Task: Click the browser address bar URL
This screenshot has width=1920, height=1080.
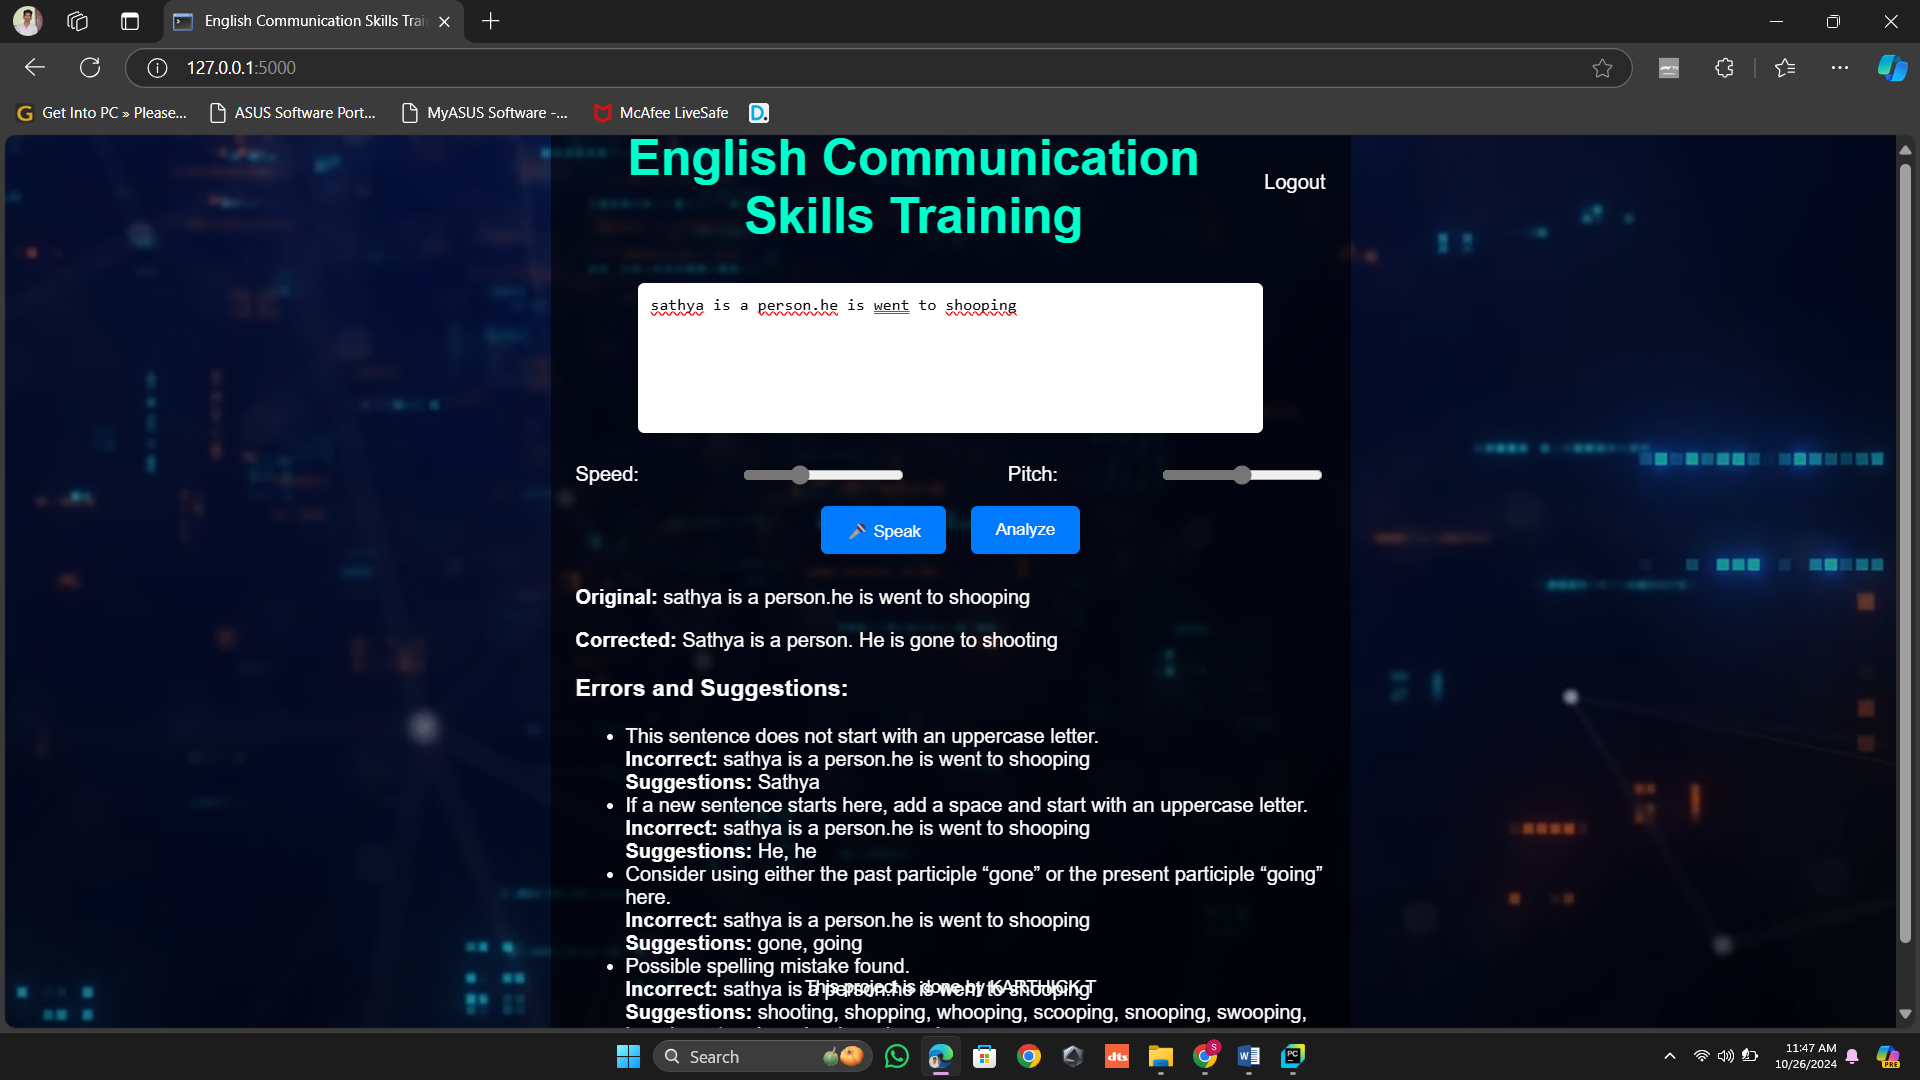Action: pos(241,68)
